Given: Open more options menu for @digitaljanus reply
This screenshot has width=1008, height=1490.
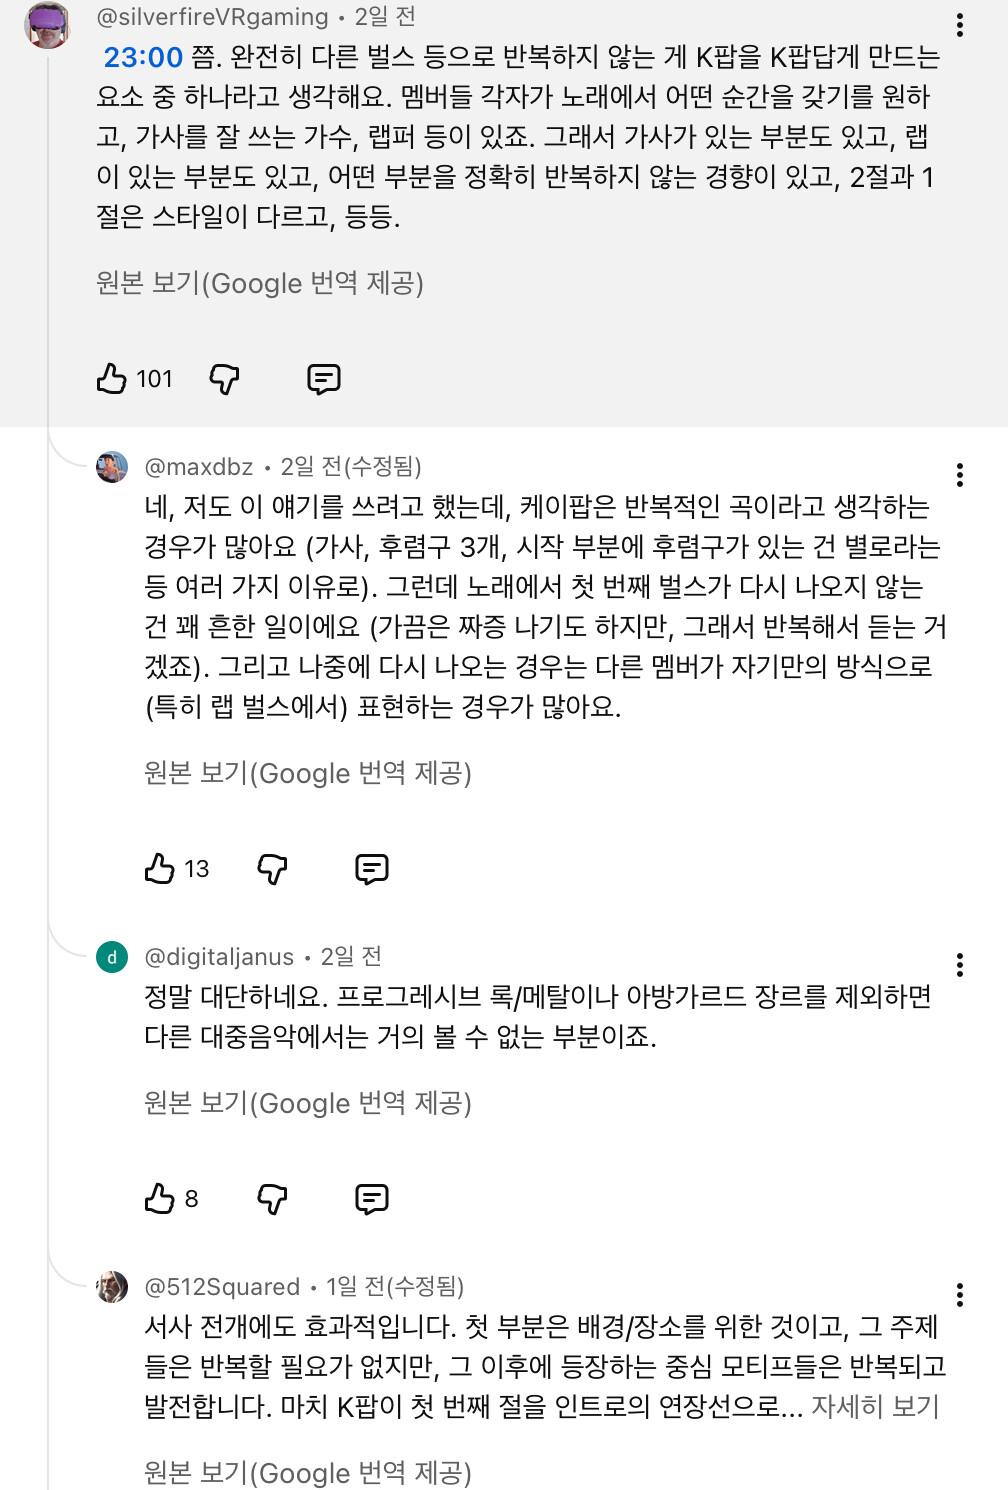Looking at the screenshot, I should [x=959, y=965].
